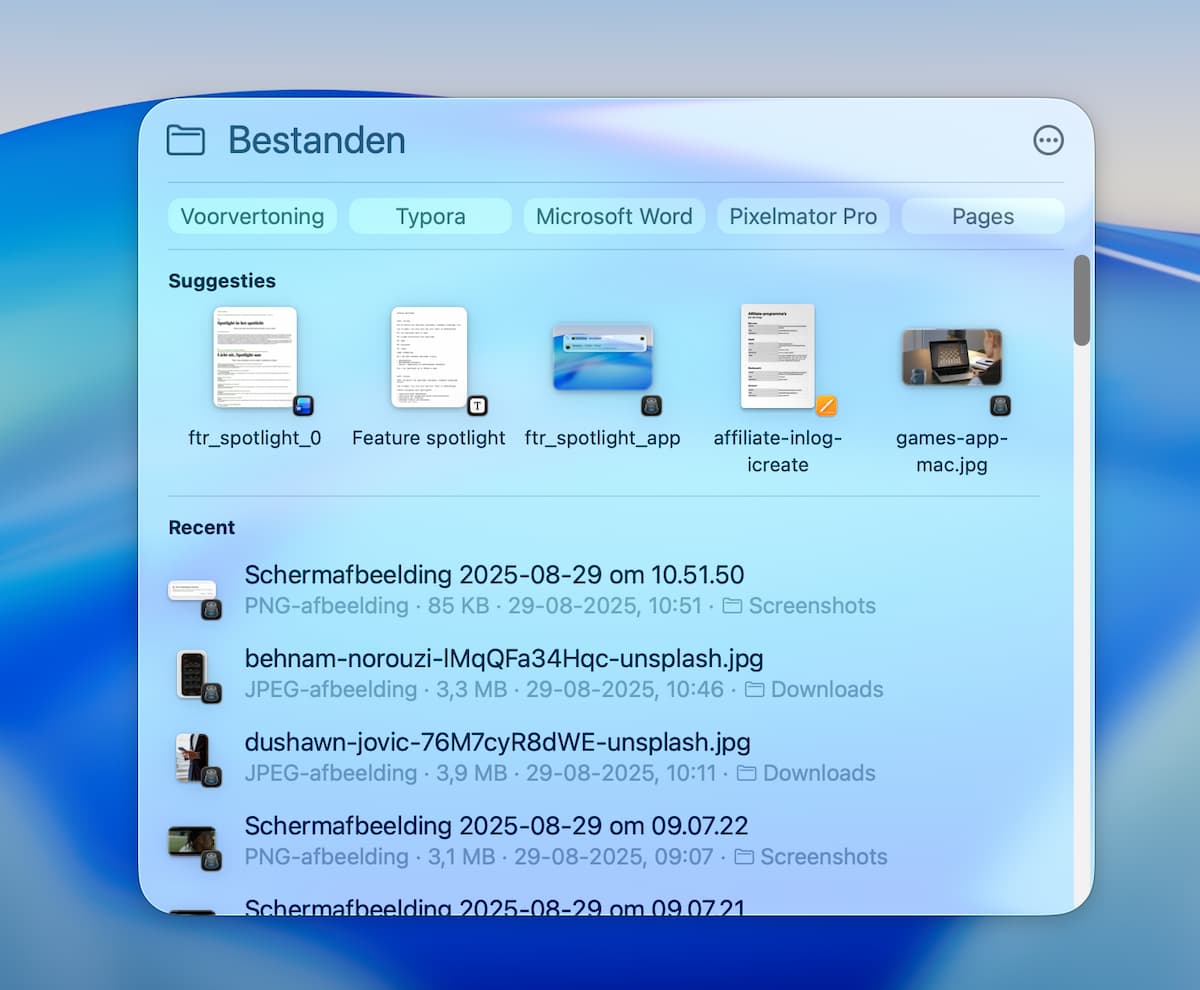Click the dushawn-jovic file preview icon
1200x990 pixels.
pos(193,758)
